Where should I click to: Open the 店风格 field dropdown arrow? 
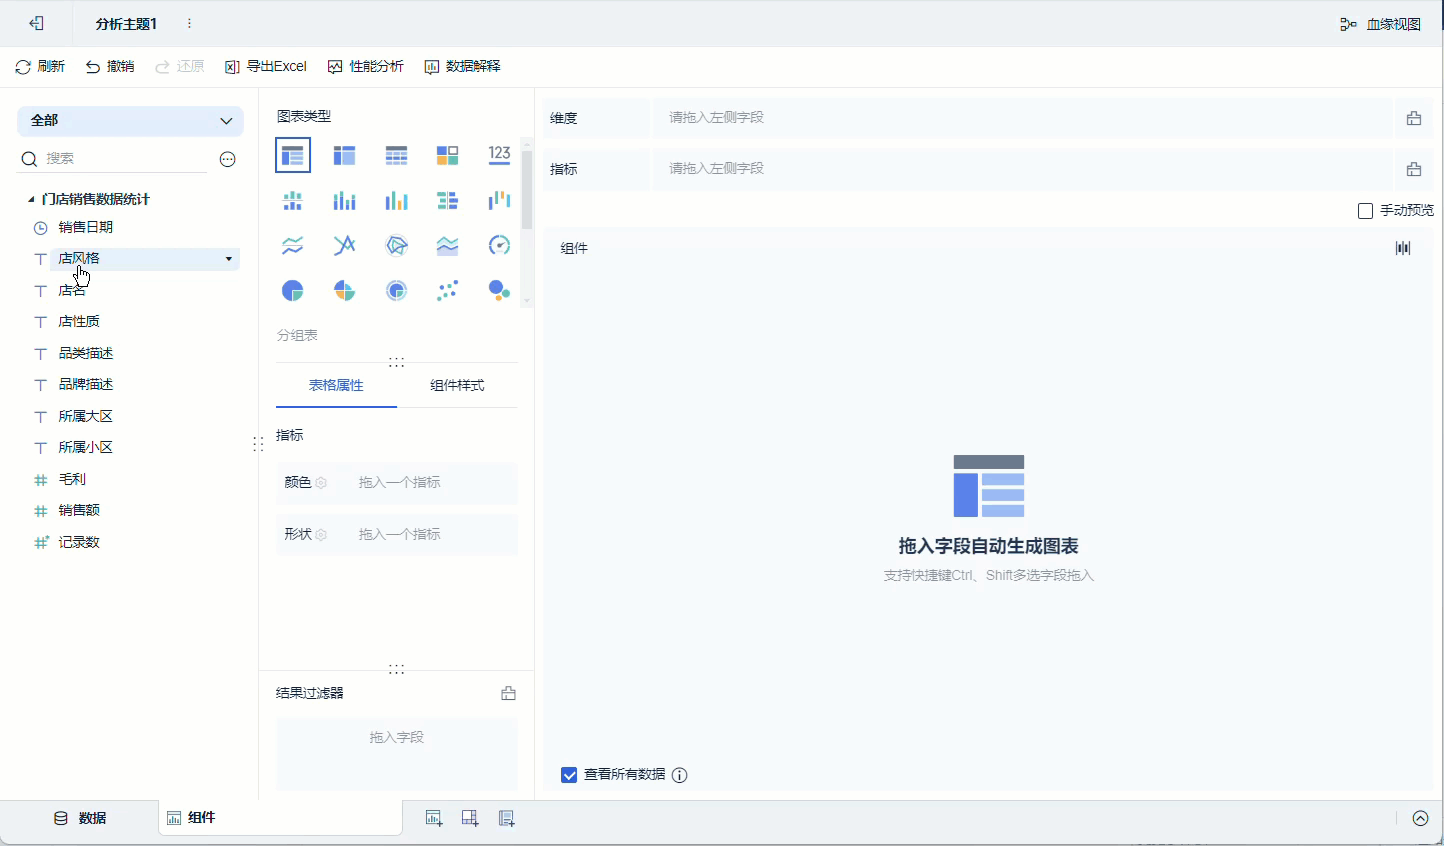tap(229, 259)
